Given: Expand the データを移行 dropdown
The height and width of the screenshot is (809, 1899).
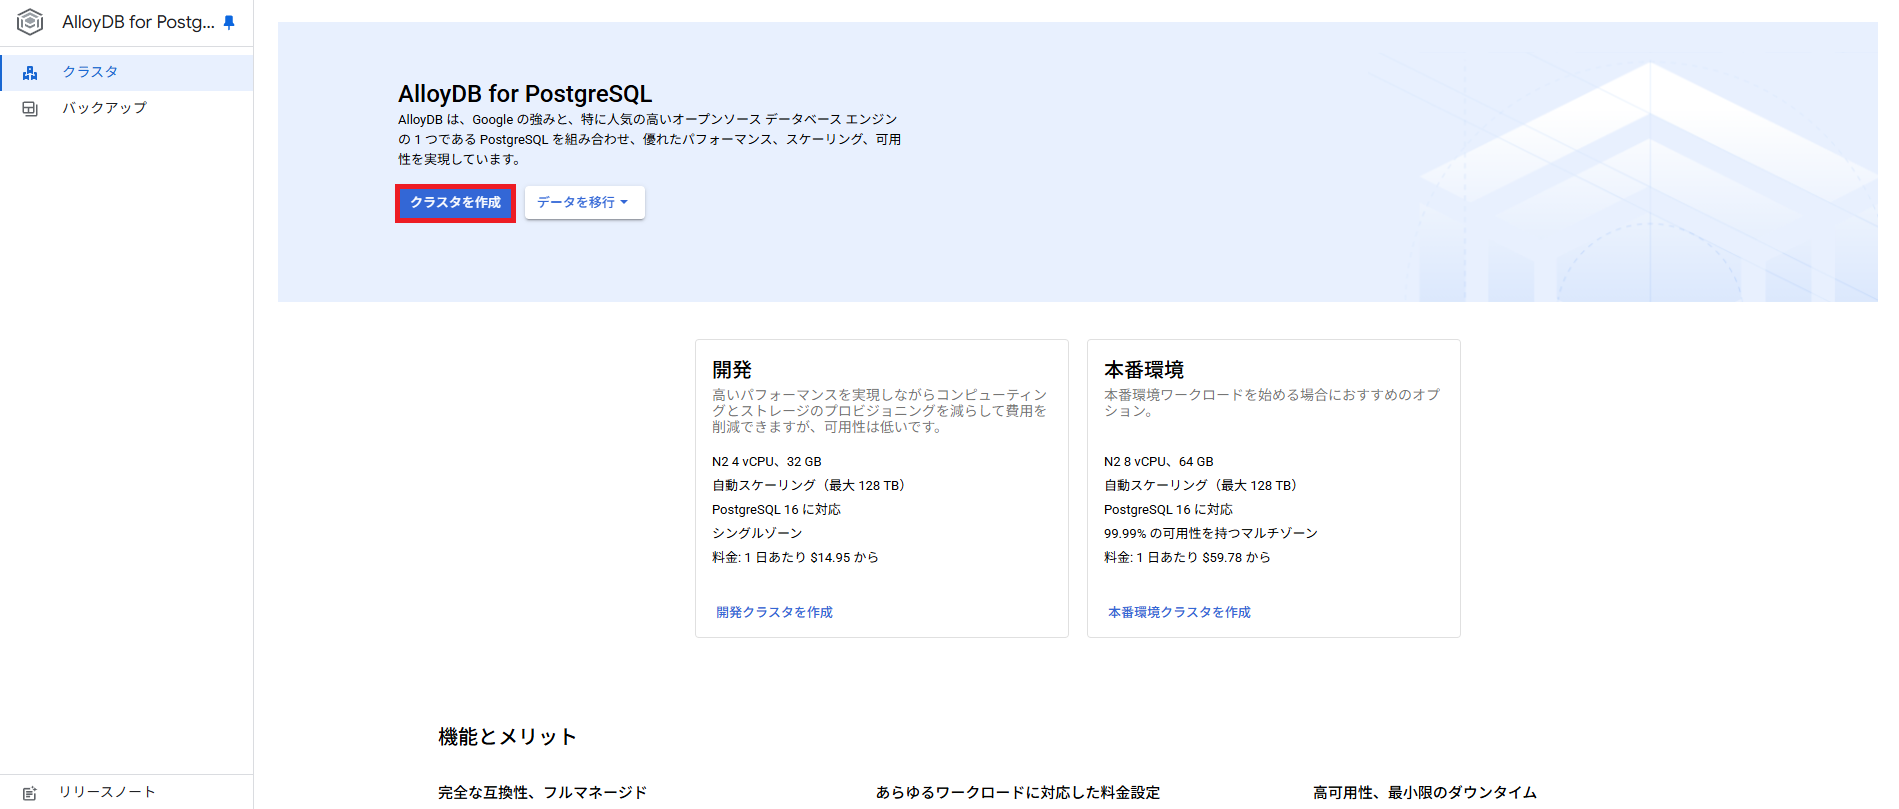Looking at the screenshot, I should tap(584, 202).
